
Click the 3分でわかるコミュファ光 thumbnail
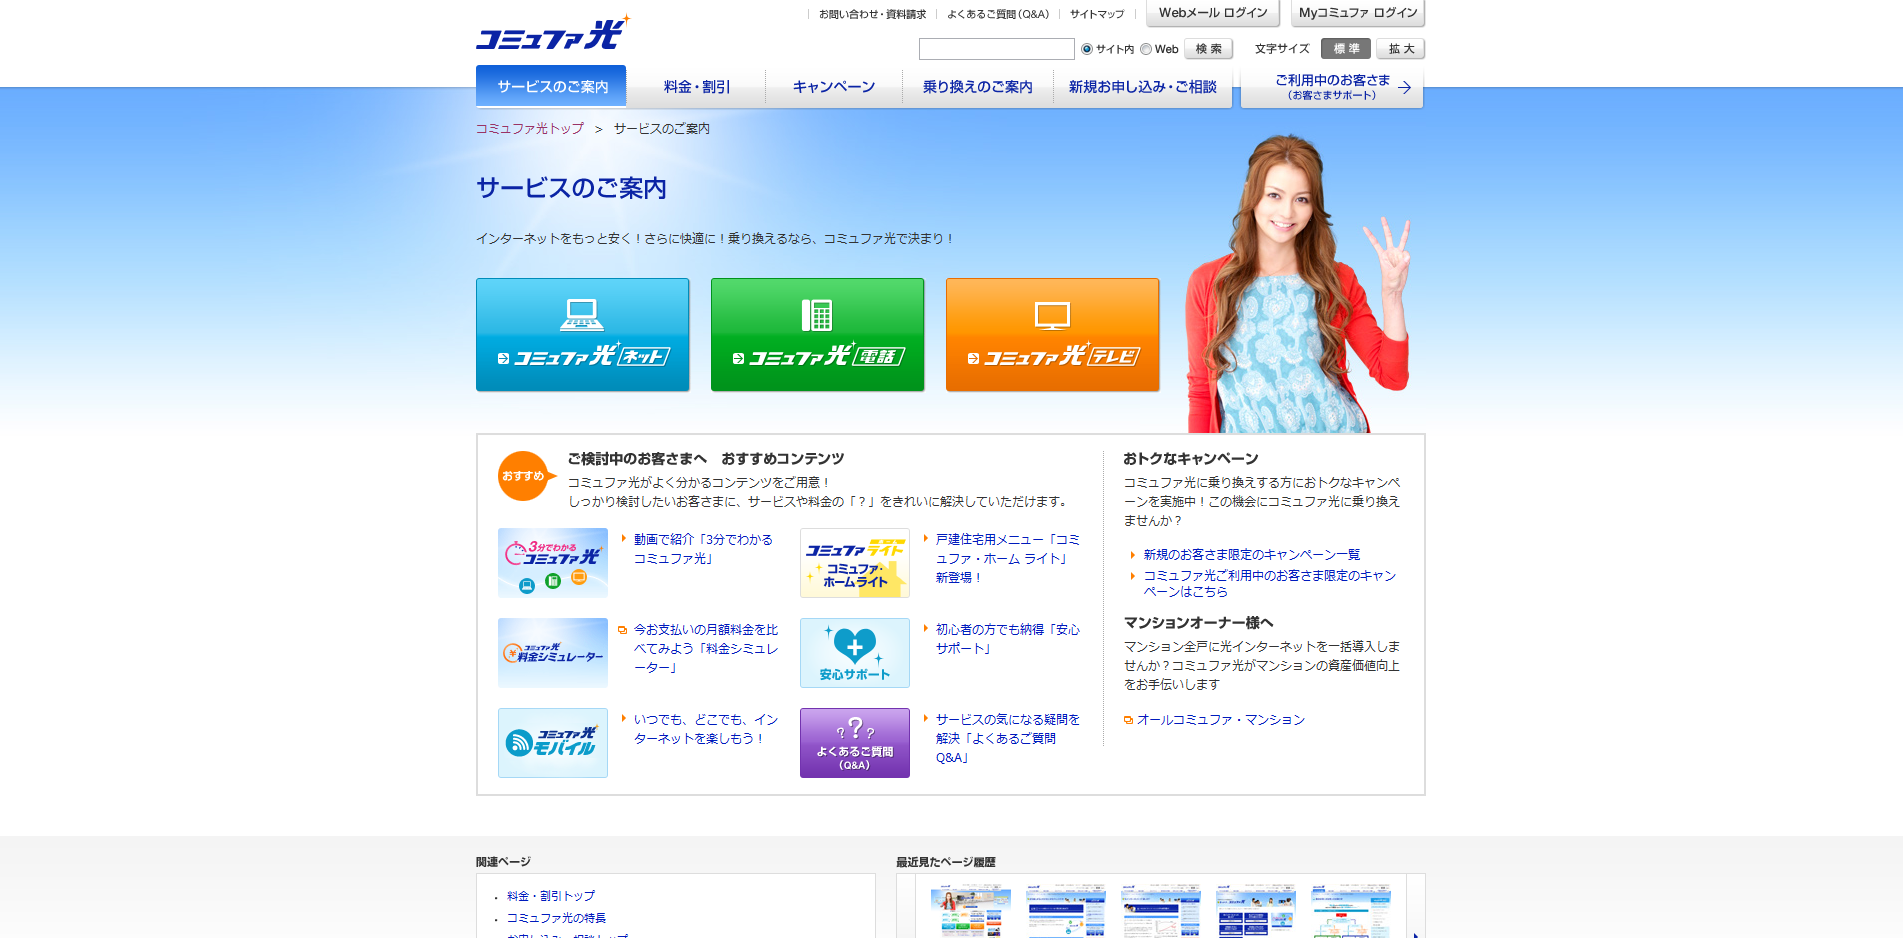coord(553,563)
